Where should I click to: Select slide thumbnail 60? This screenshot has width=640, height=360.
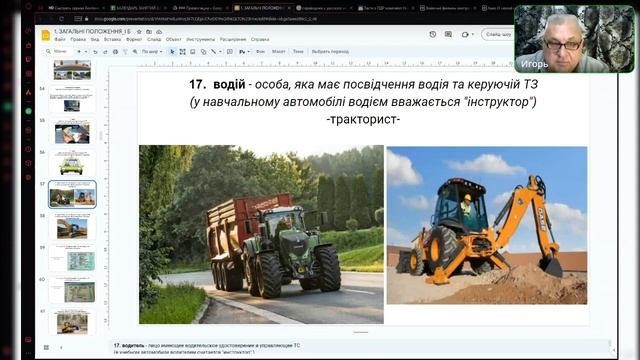(x=72, y=290)
